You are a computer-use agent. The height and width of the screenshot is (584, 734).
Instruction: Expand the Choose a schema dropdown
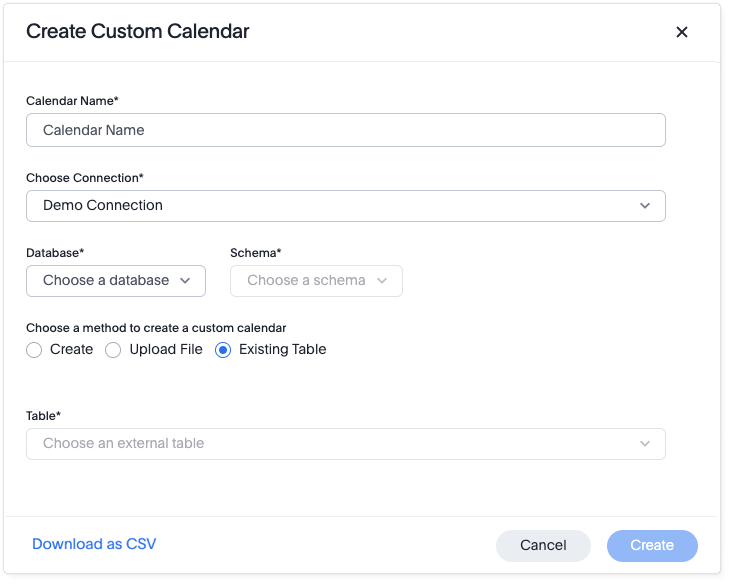pyautogui.click(x=315, y=281)
